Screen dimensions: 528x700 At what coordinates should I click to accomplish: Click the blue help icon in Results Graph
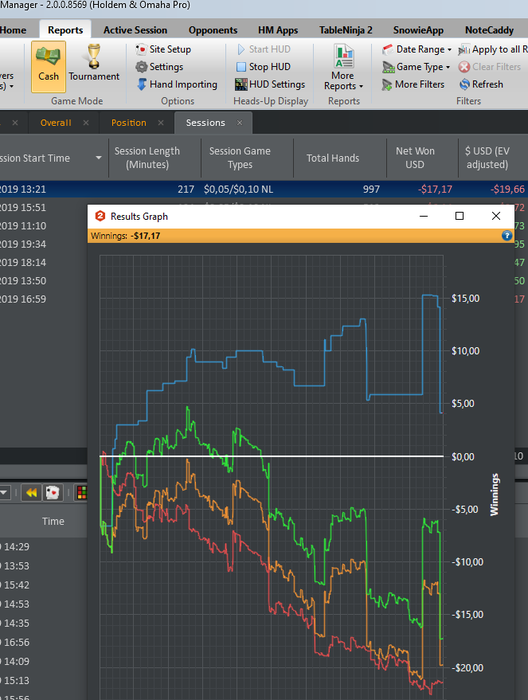pos(507,235)
